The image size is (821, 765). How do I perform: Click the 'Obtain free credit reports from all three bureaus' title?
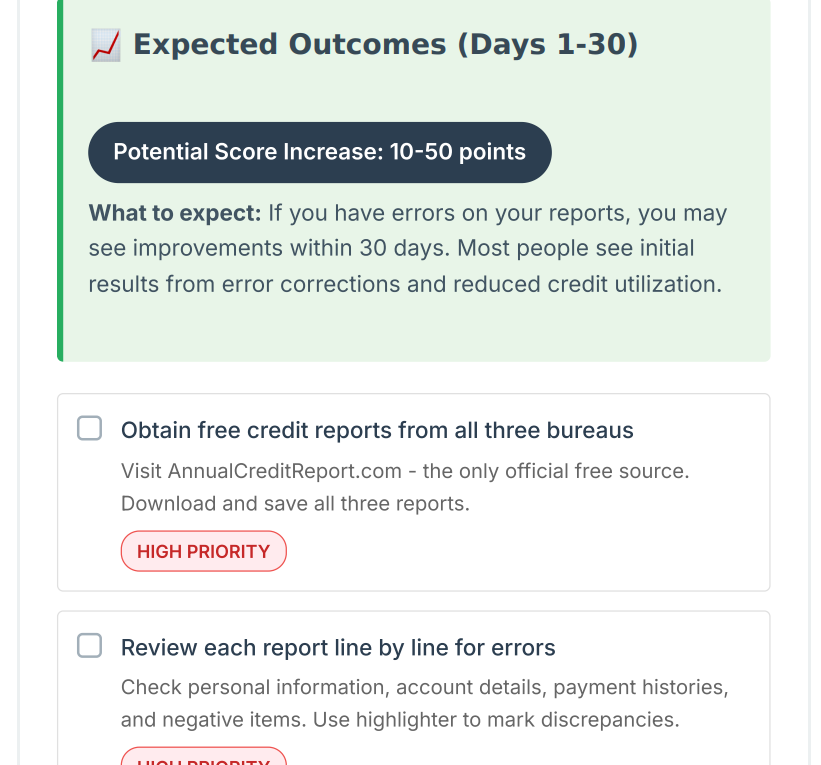tap(377, 430)
